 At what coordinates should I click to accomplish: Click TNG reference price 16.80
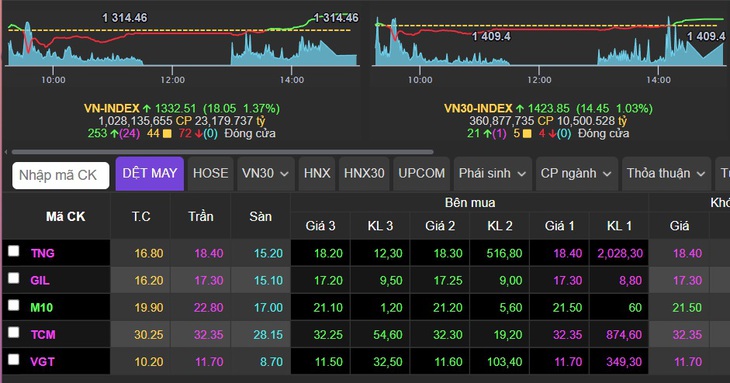(149, 253)
